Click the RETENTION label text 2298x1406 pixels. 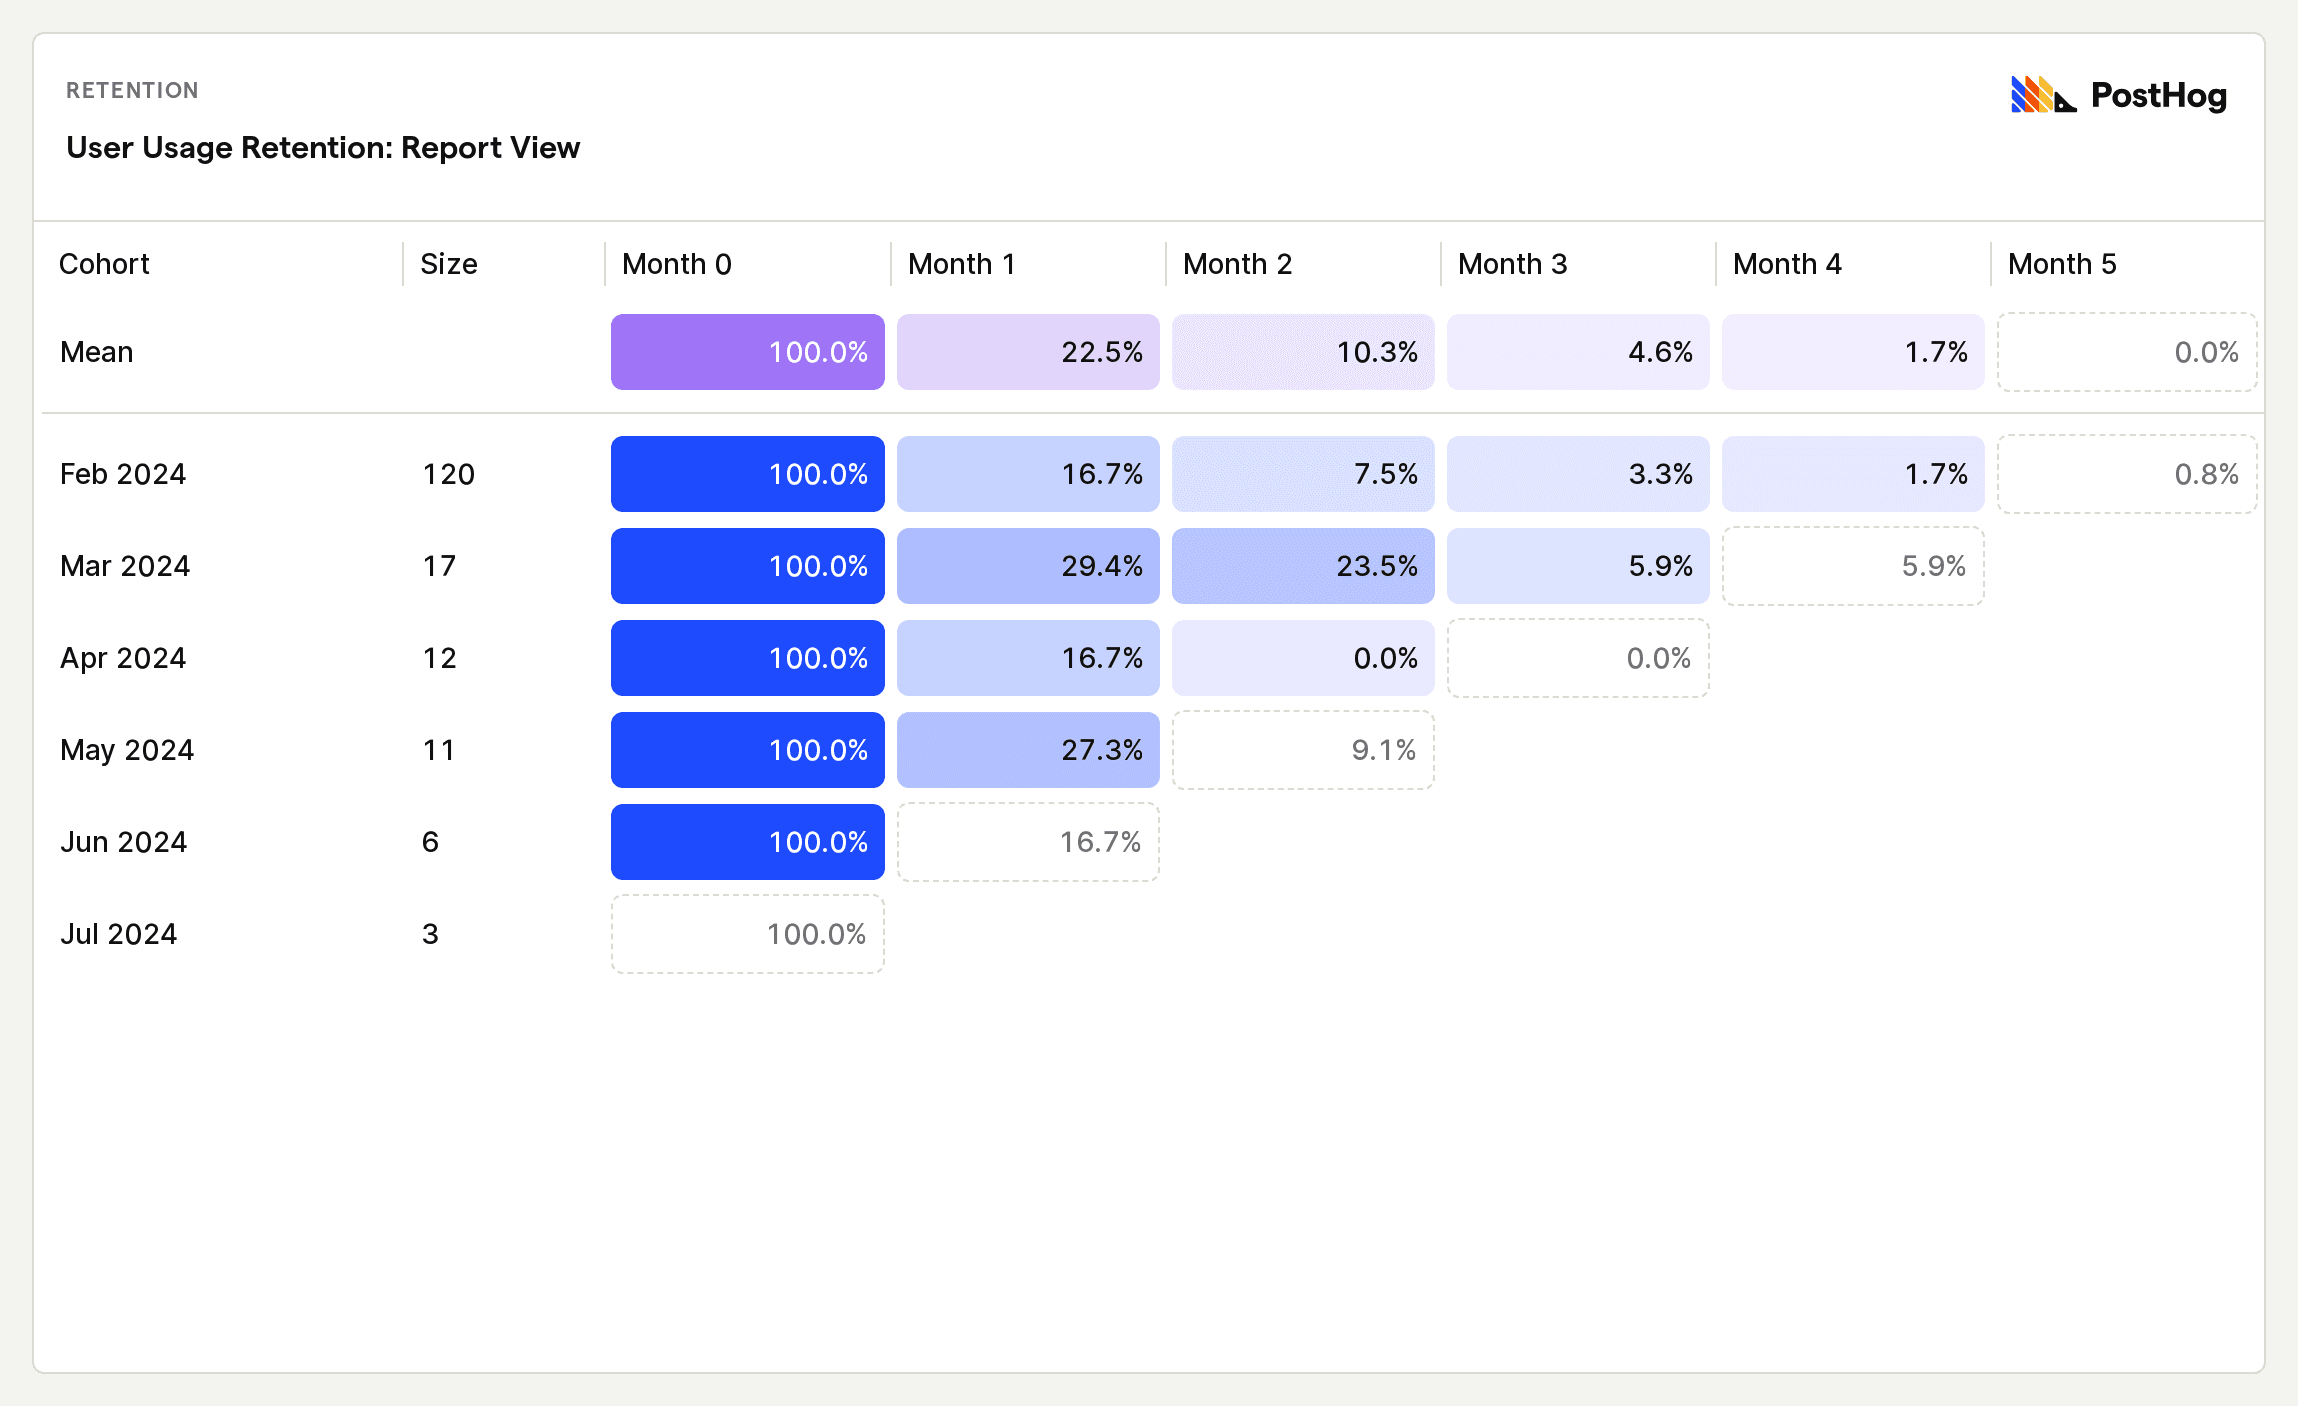(x=132, y=91)
